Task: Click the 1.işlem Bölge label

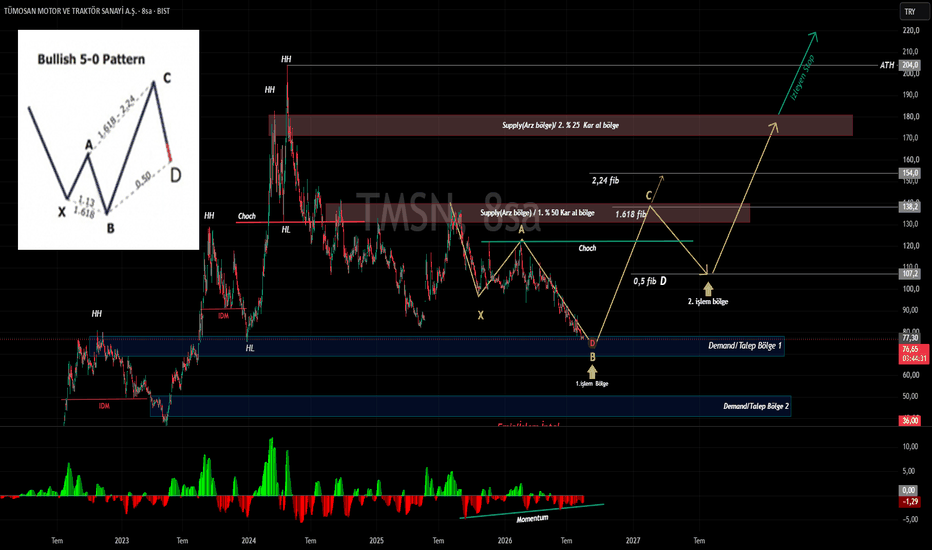Action: point(592,384)
